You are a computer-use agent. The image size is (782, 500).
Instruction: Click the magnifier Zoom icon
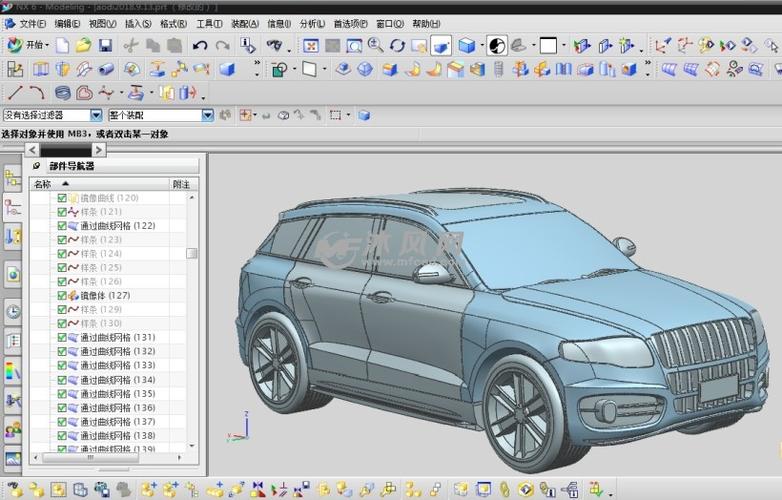376,45
